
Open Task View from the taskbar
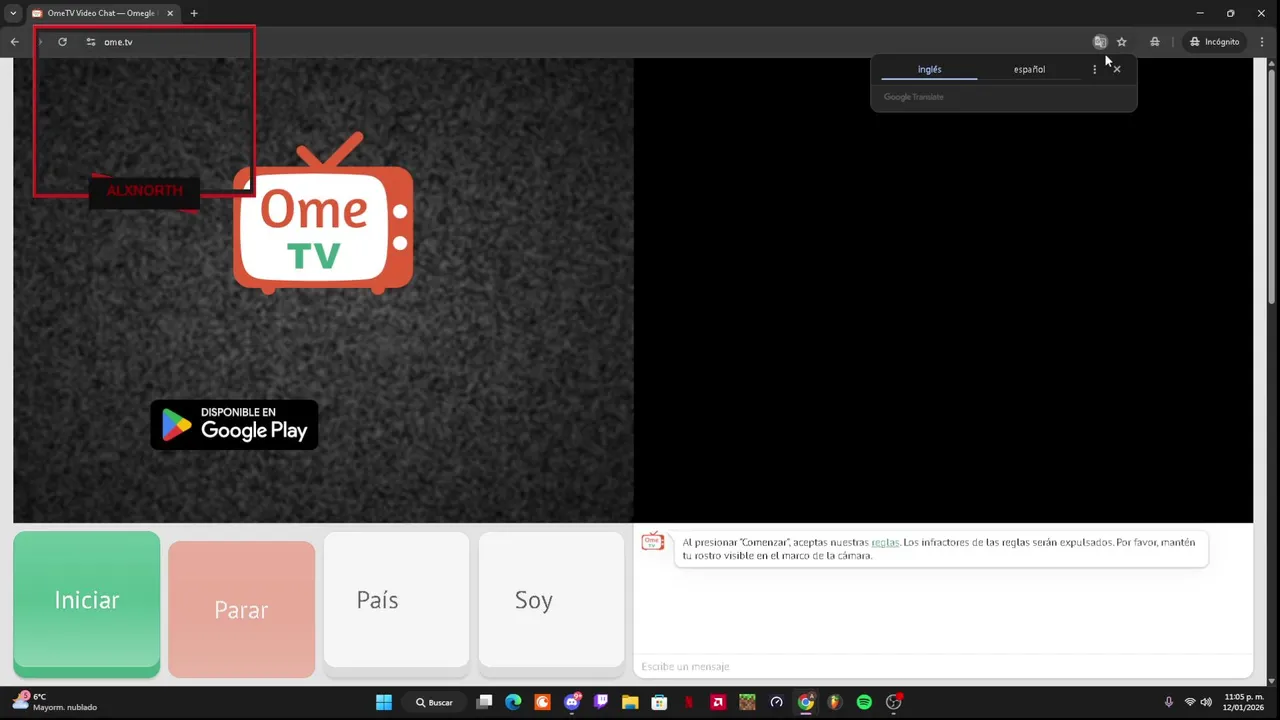484,702
